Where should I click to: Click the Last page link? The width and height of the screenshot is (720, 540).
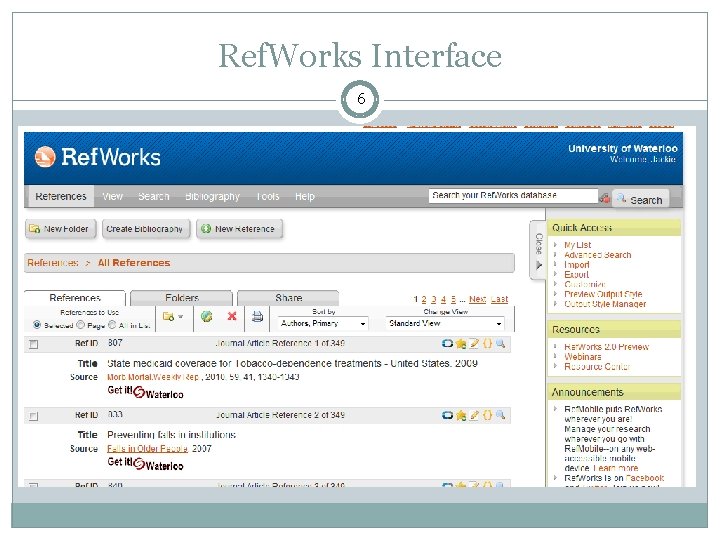[500, 299]
